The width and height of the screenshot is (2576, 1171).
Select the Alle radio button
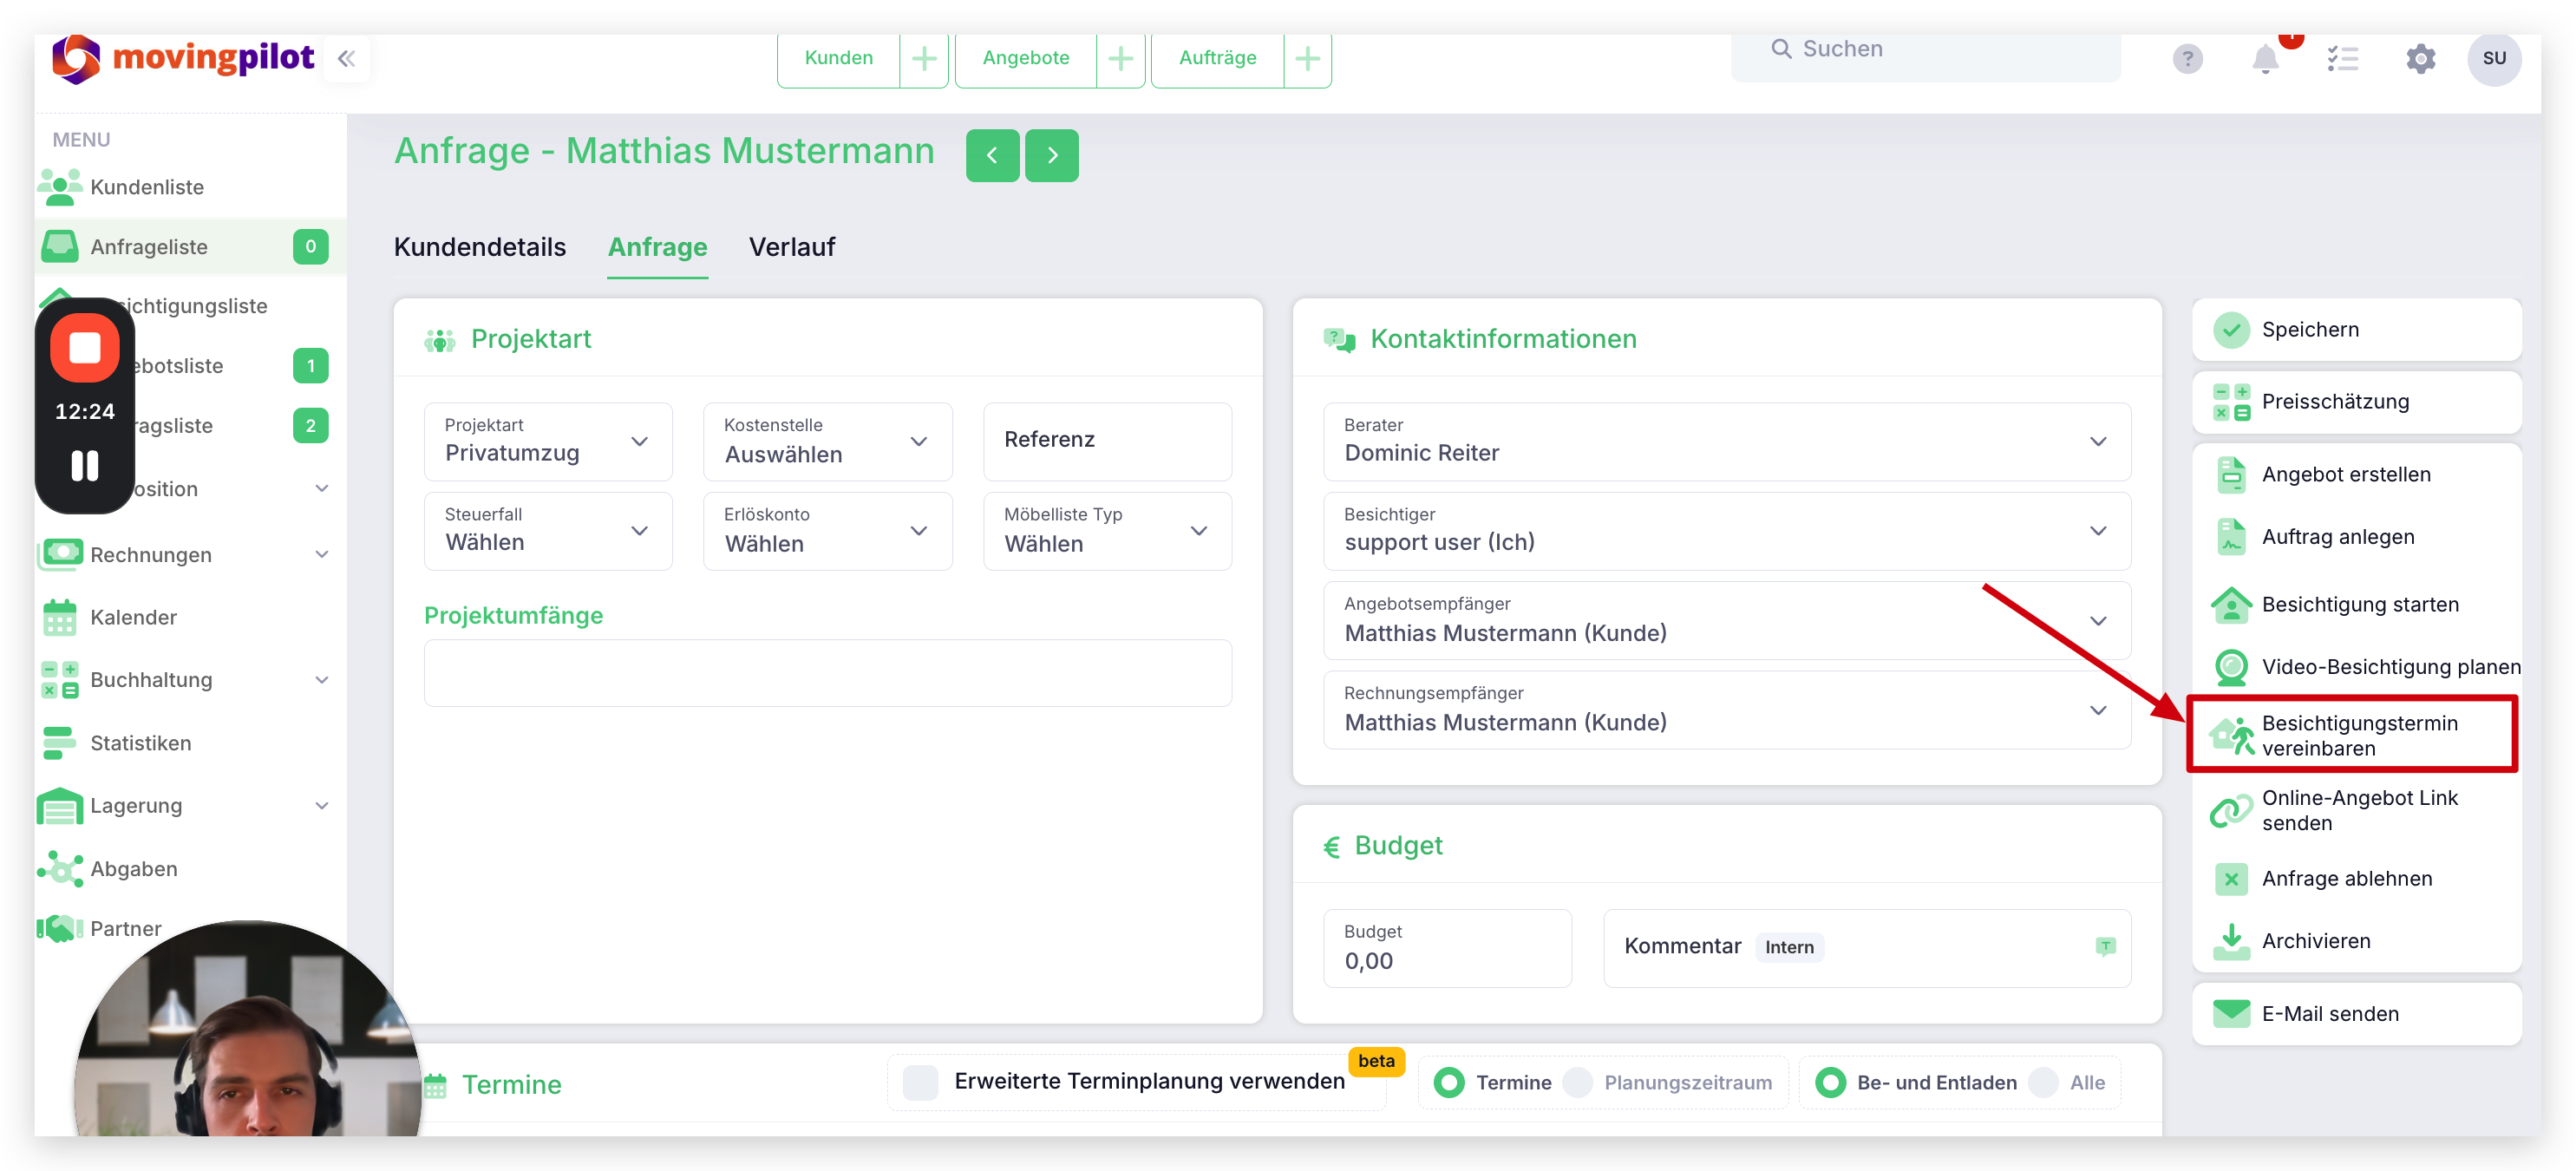[2043, 1082]
